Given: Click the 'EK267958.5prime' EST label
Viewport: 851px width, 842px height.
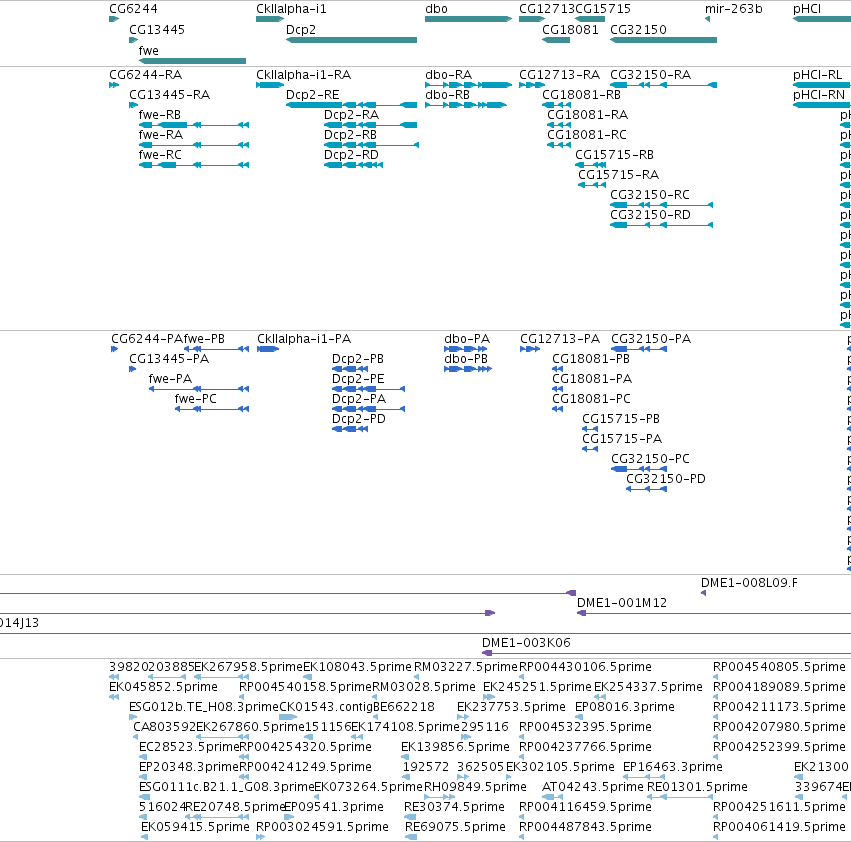Looking at the screenshot, I should [249, 667].
